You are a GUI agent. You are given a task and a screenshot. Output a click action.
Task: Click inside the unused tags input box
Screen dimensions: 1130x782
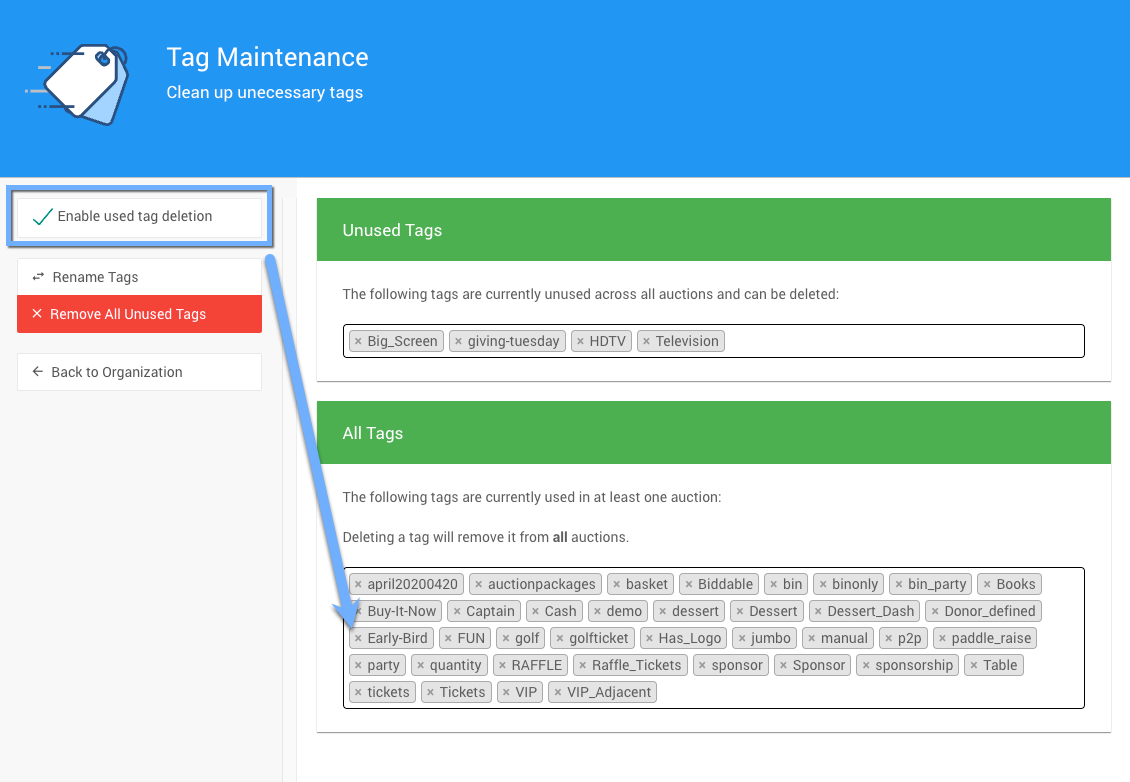[900, 341]
